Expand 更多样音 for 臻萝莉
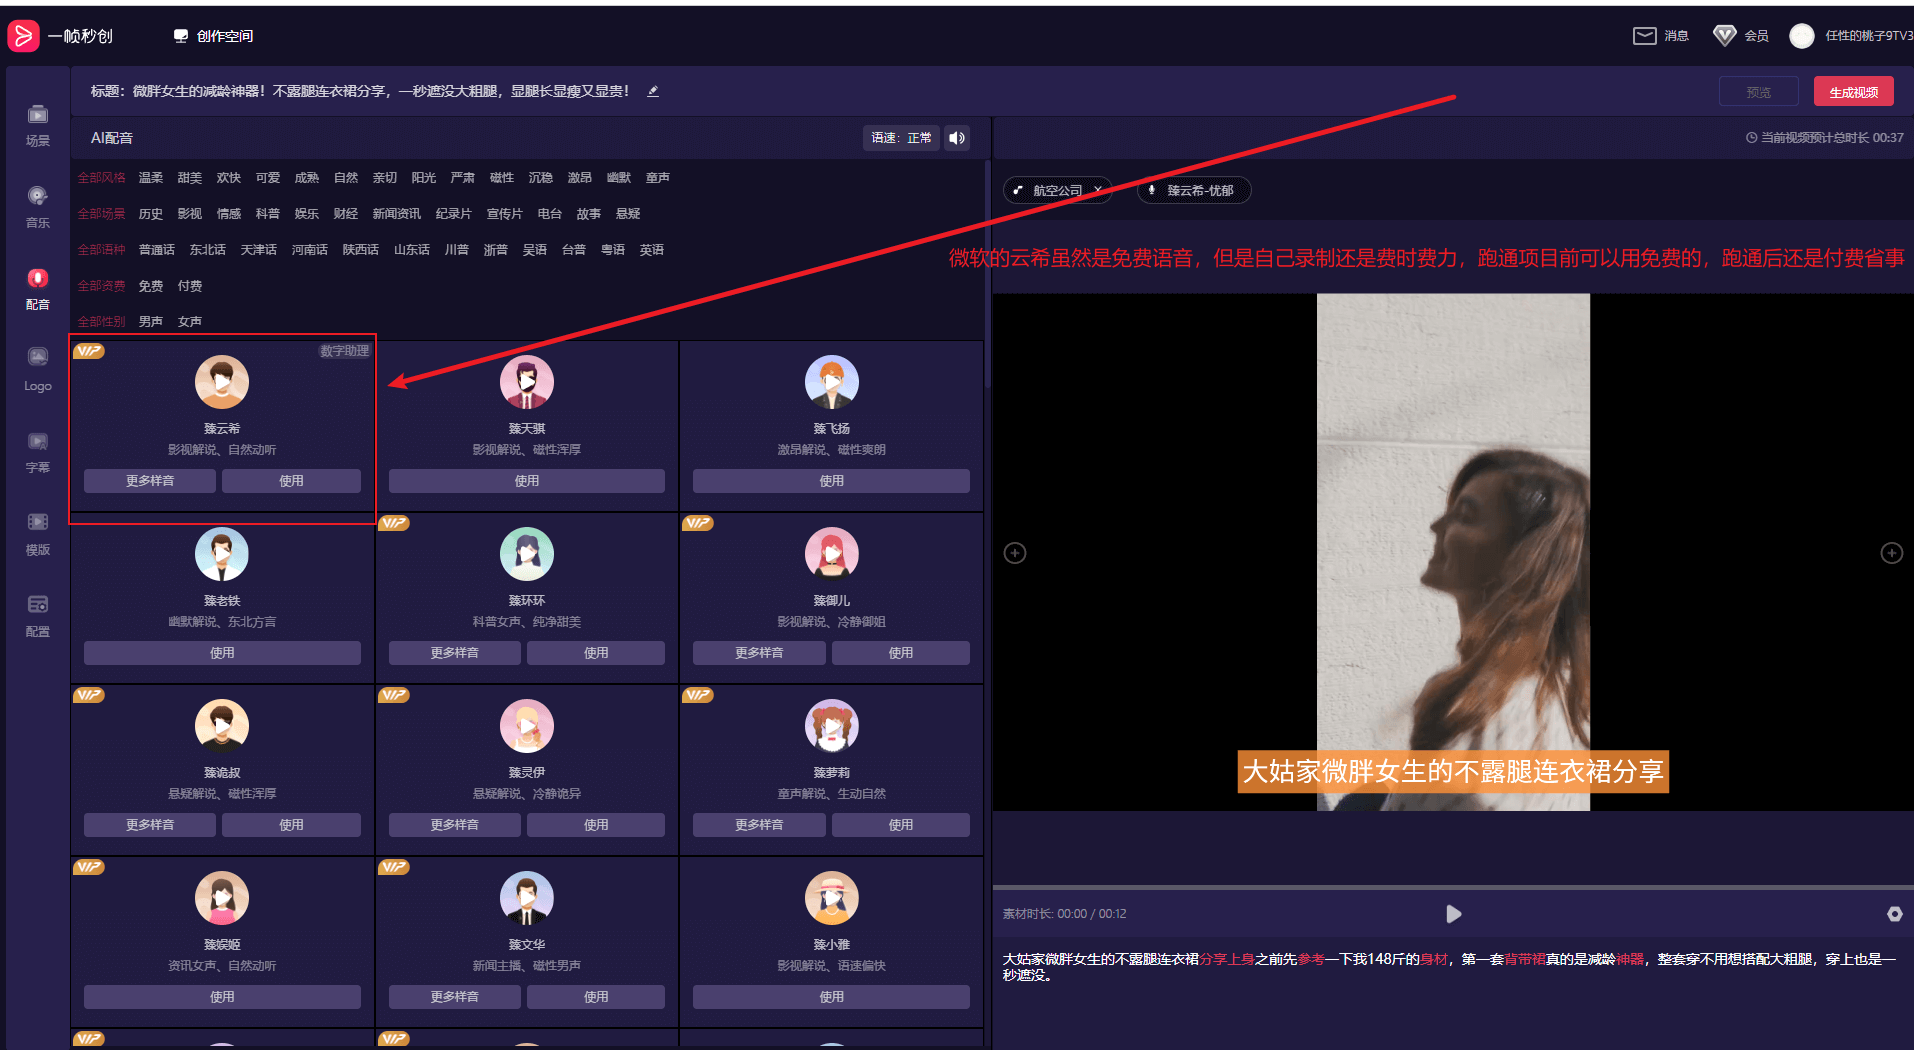 click(x=760, y=825)
